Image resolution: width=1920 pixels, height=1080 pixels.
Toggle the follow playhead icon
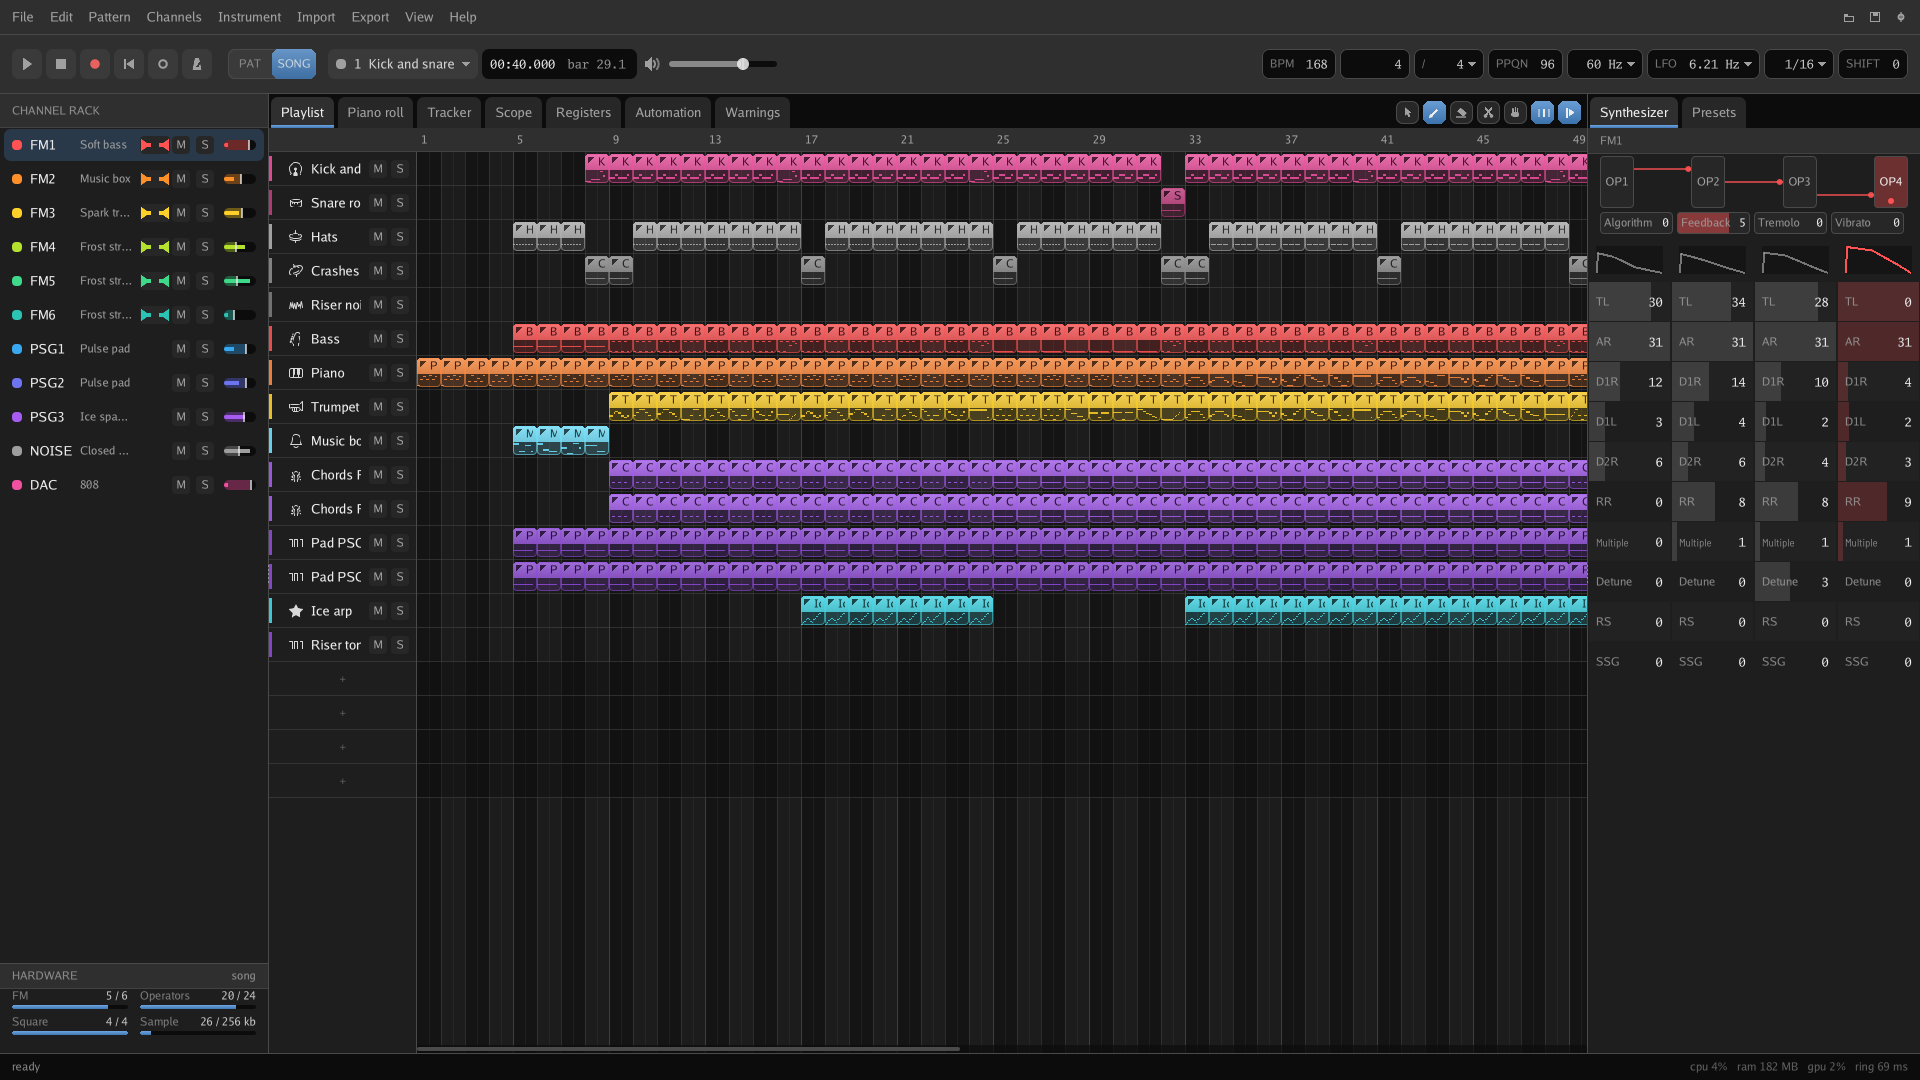pos(1570,113)
